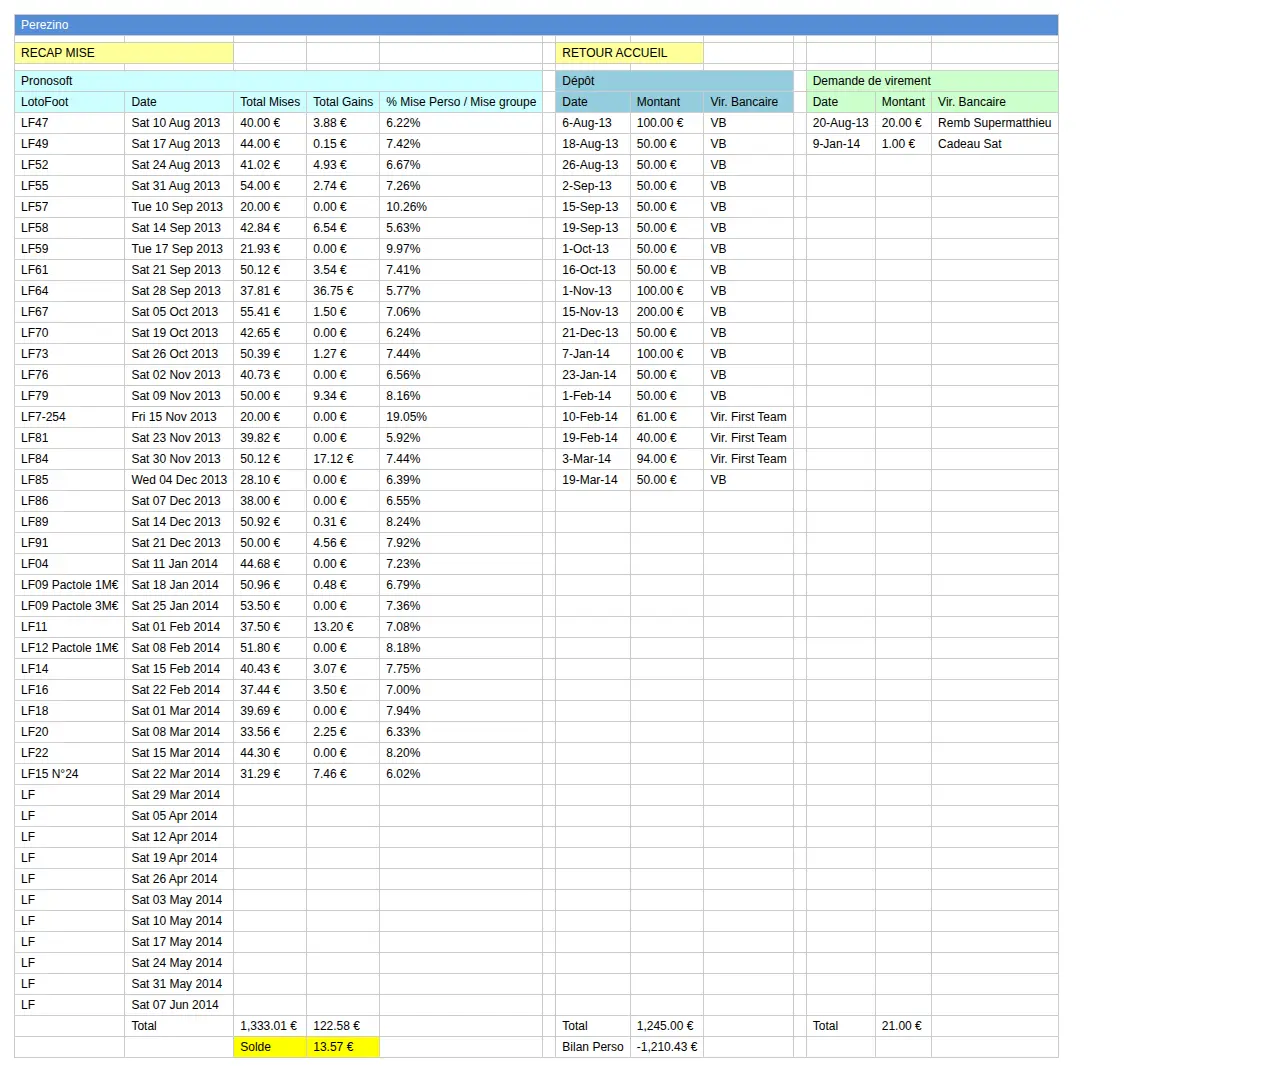The image size is (1280, 1072).
Task: Click the LF47 cell
Action: [70, 123]
